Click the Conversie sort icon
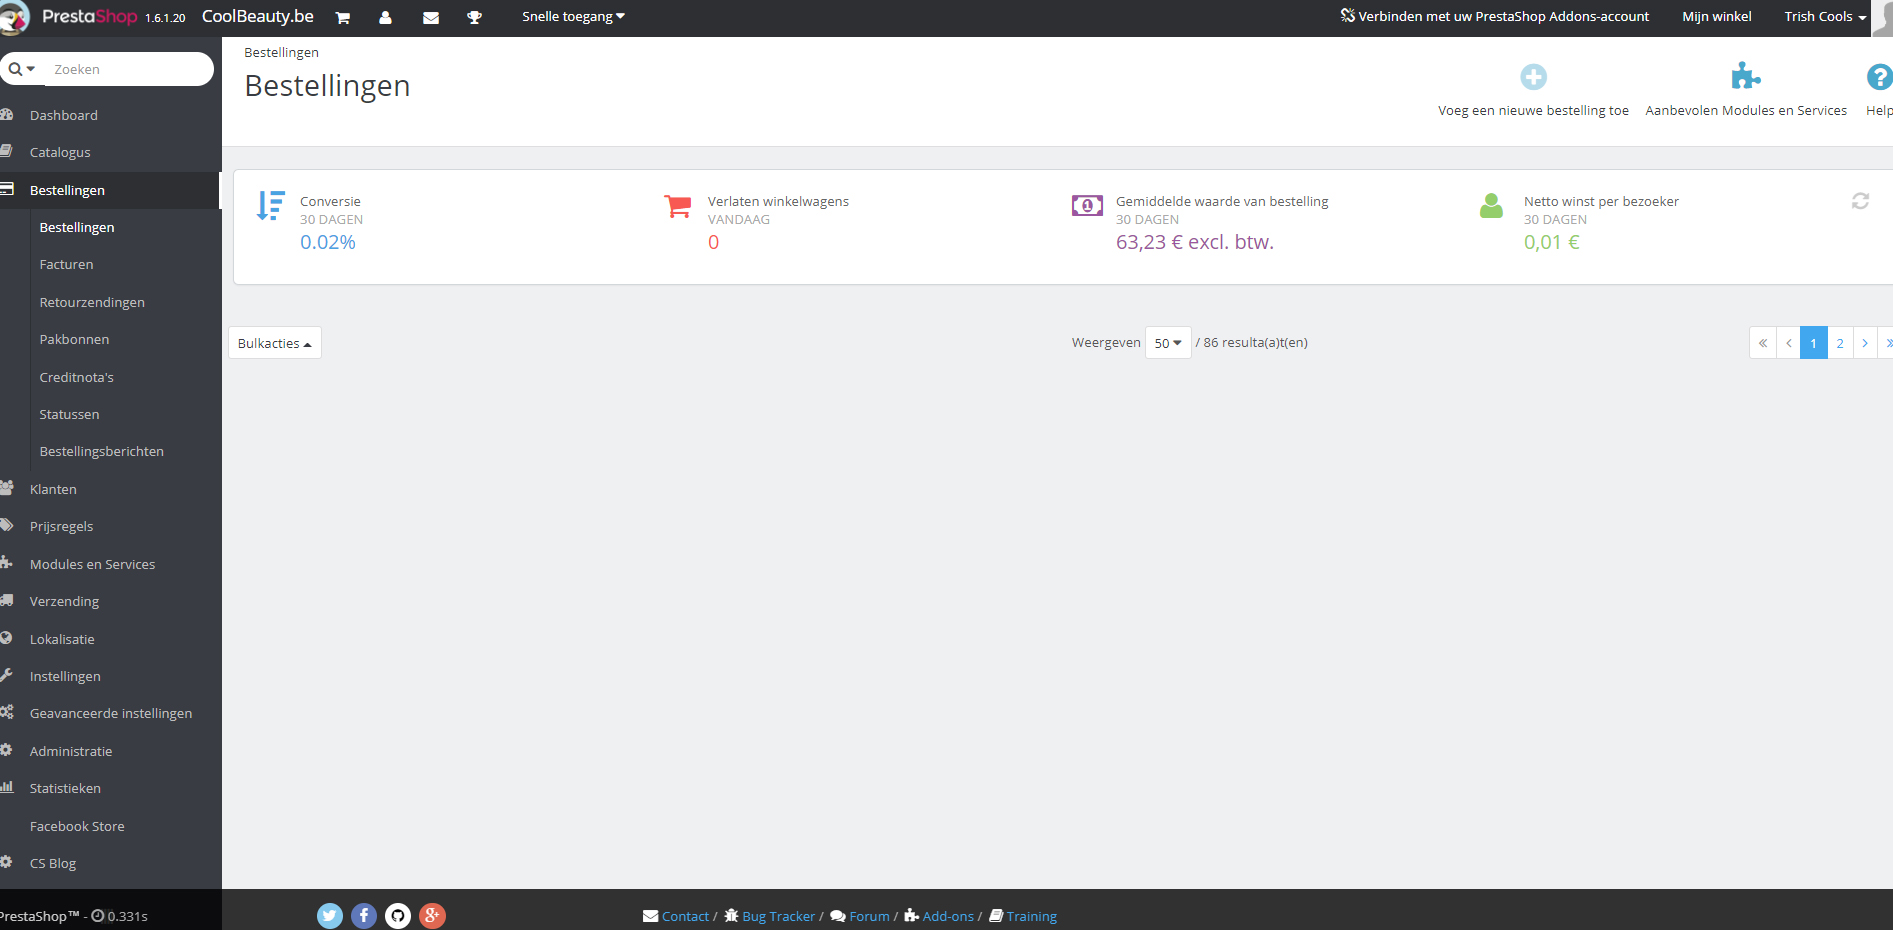 pos(270,205)
